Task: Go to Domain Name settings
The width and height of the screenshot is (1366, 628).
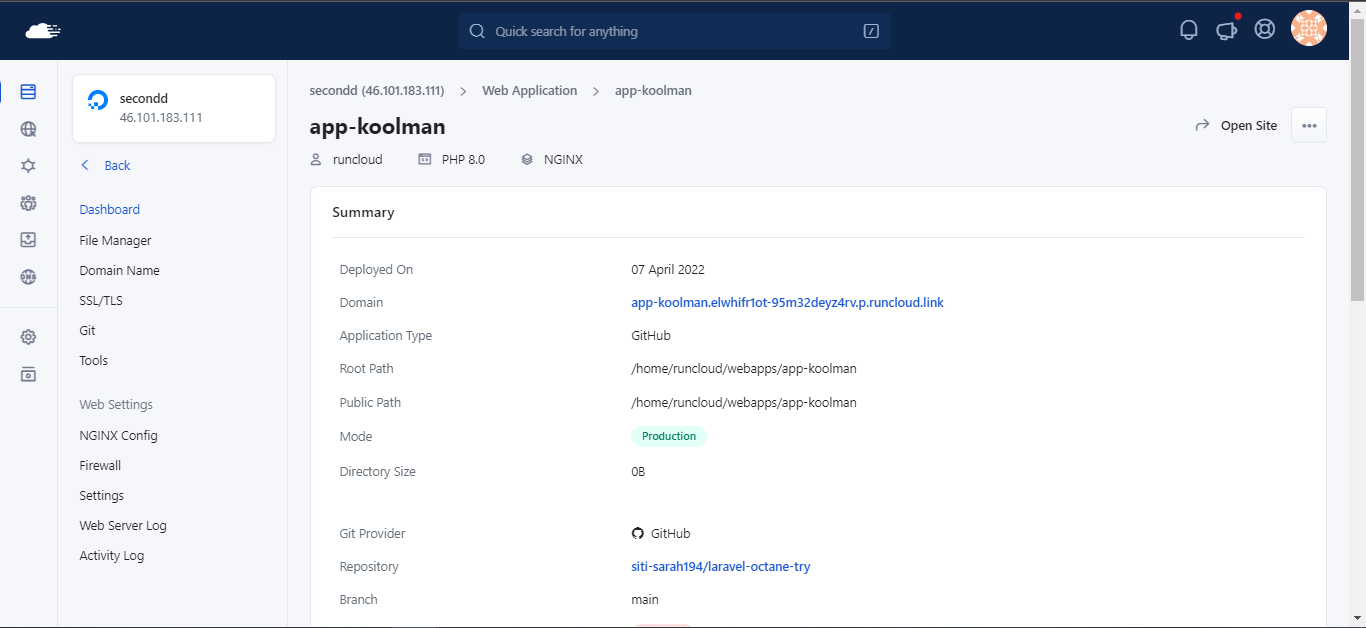Action: tap(119, 271)
